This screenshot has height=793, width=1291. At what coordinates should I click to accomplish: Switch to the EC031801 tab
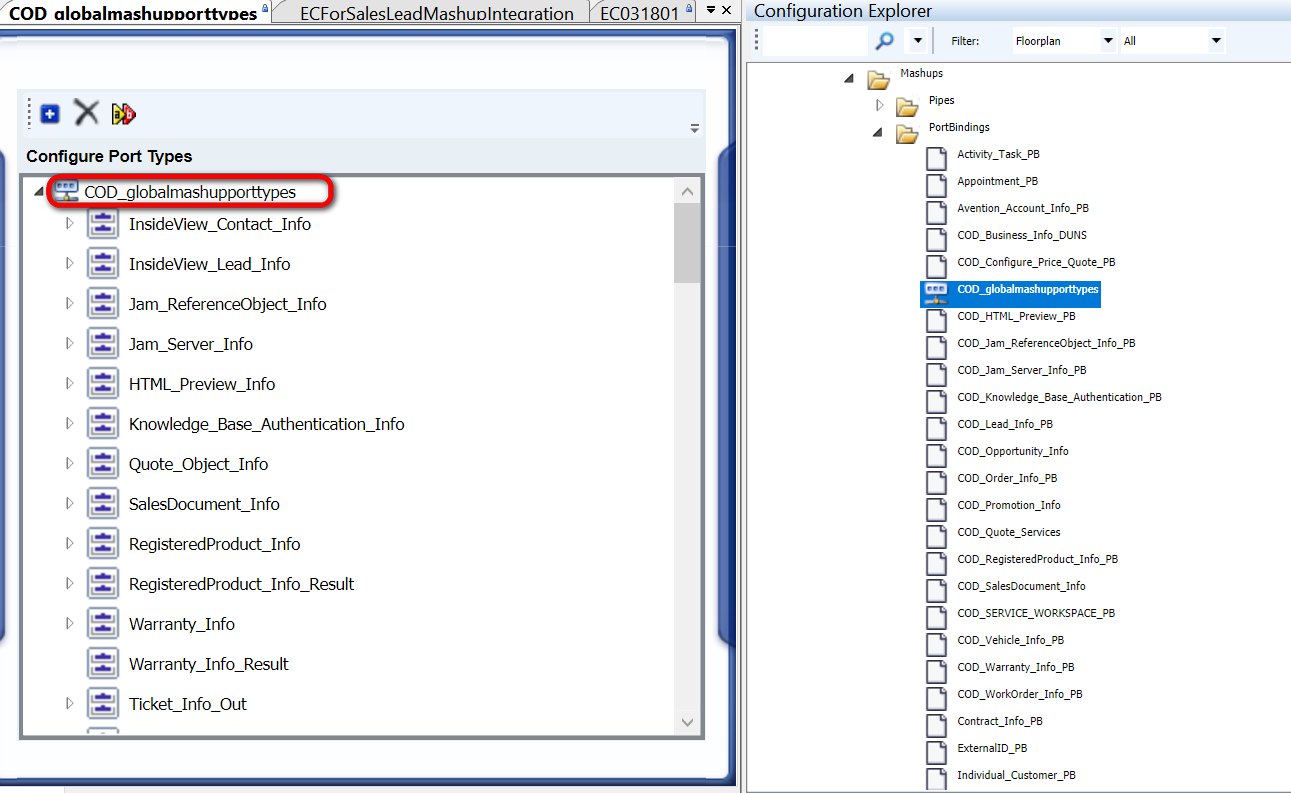point(640,14)
